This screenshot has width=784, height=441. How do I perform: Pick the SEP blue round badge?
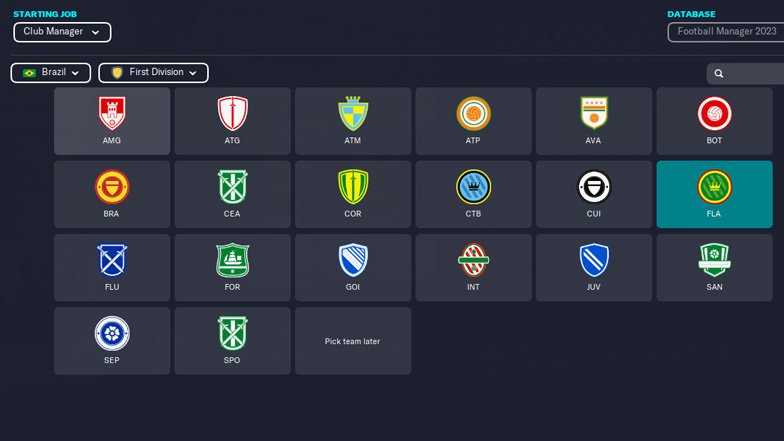[x=112, y=333]
